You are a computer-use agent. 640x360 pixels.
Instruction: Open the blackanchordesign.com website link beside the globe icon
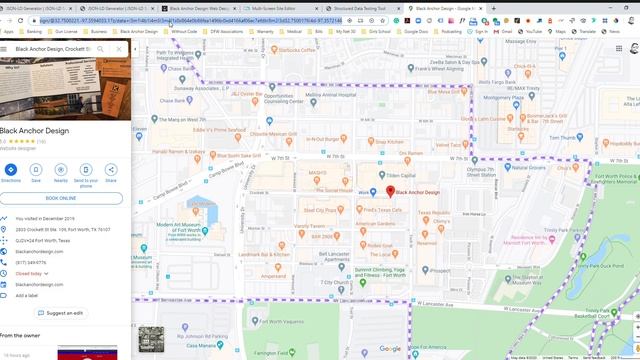40,251
